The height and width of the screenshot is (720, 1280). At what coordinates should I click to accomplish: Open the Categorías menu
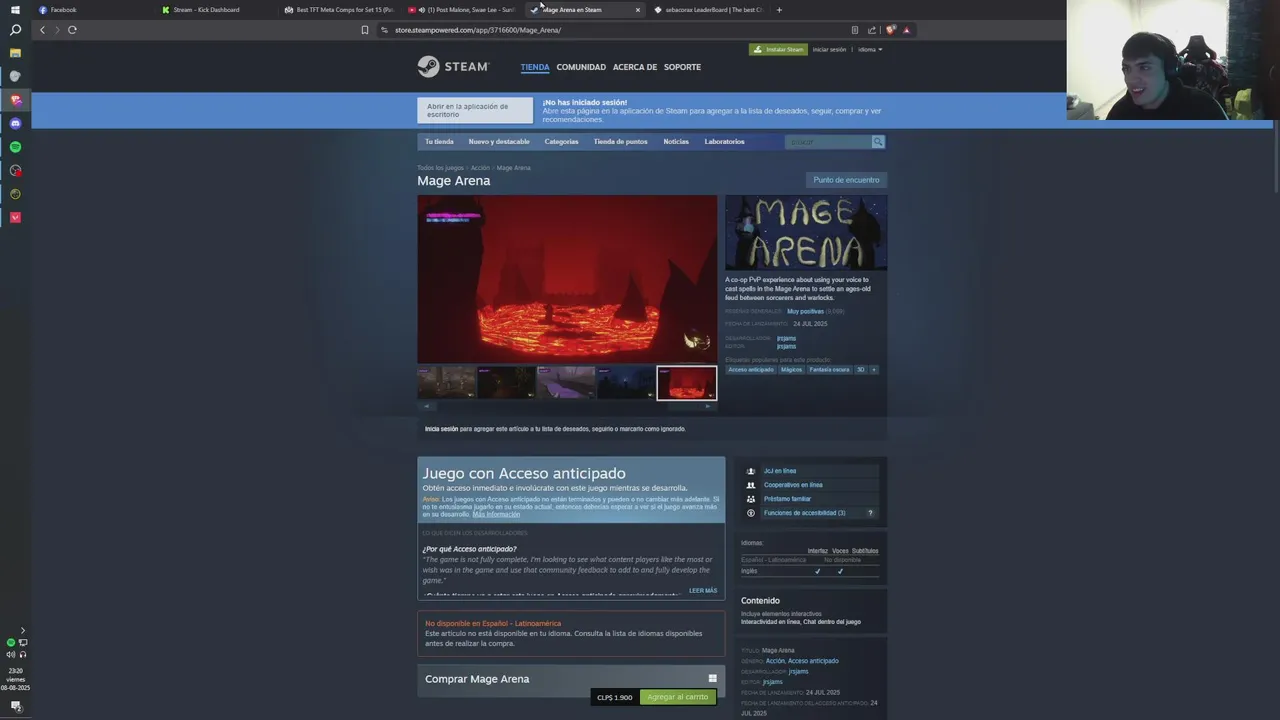(x=561, y=142)
